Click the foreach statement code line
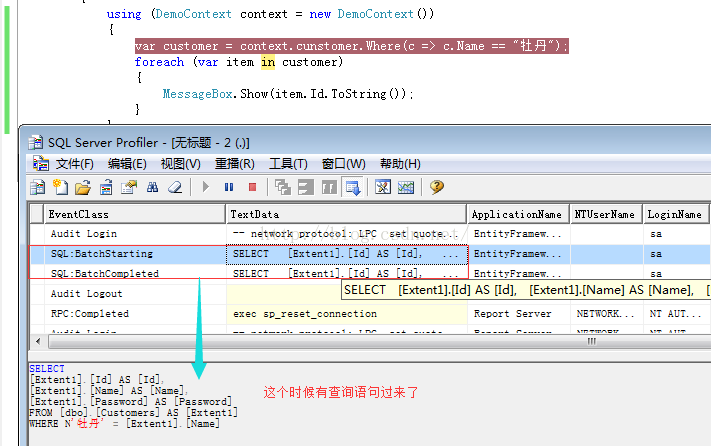The height and width of the screenshot is (446, 711). pos(239,62)
